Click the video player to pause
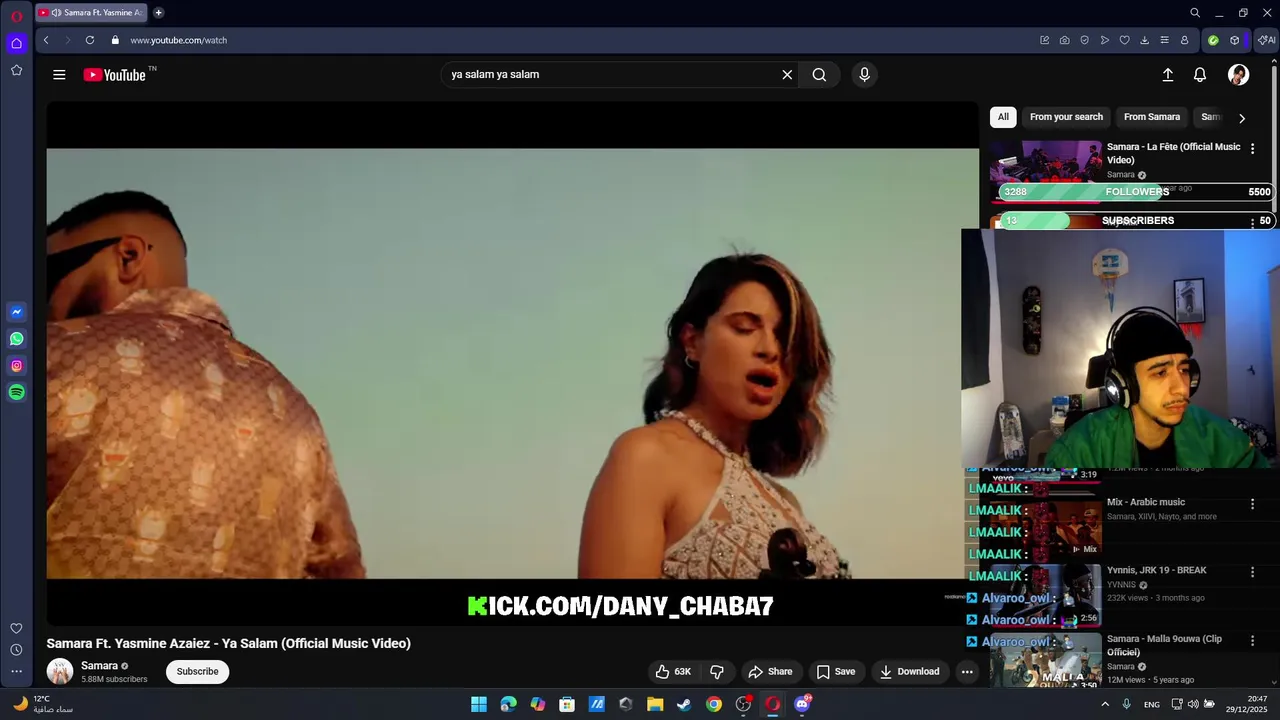Viewport: 1280px width, 720px height. (x=513, y=363)
